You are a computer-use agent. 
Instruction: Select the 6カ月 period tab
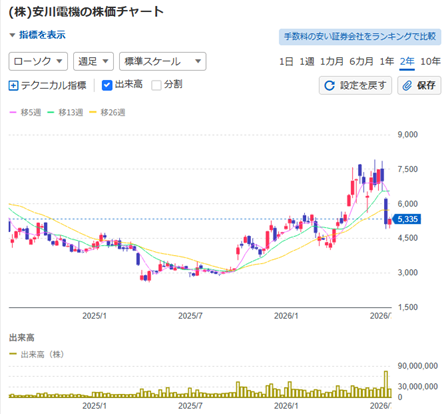pos(361,62)
